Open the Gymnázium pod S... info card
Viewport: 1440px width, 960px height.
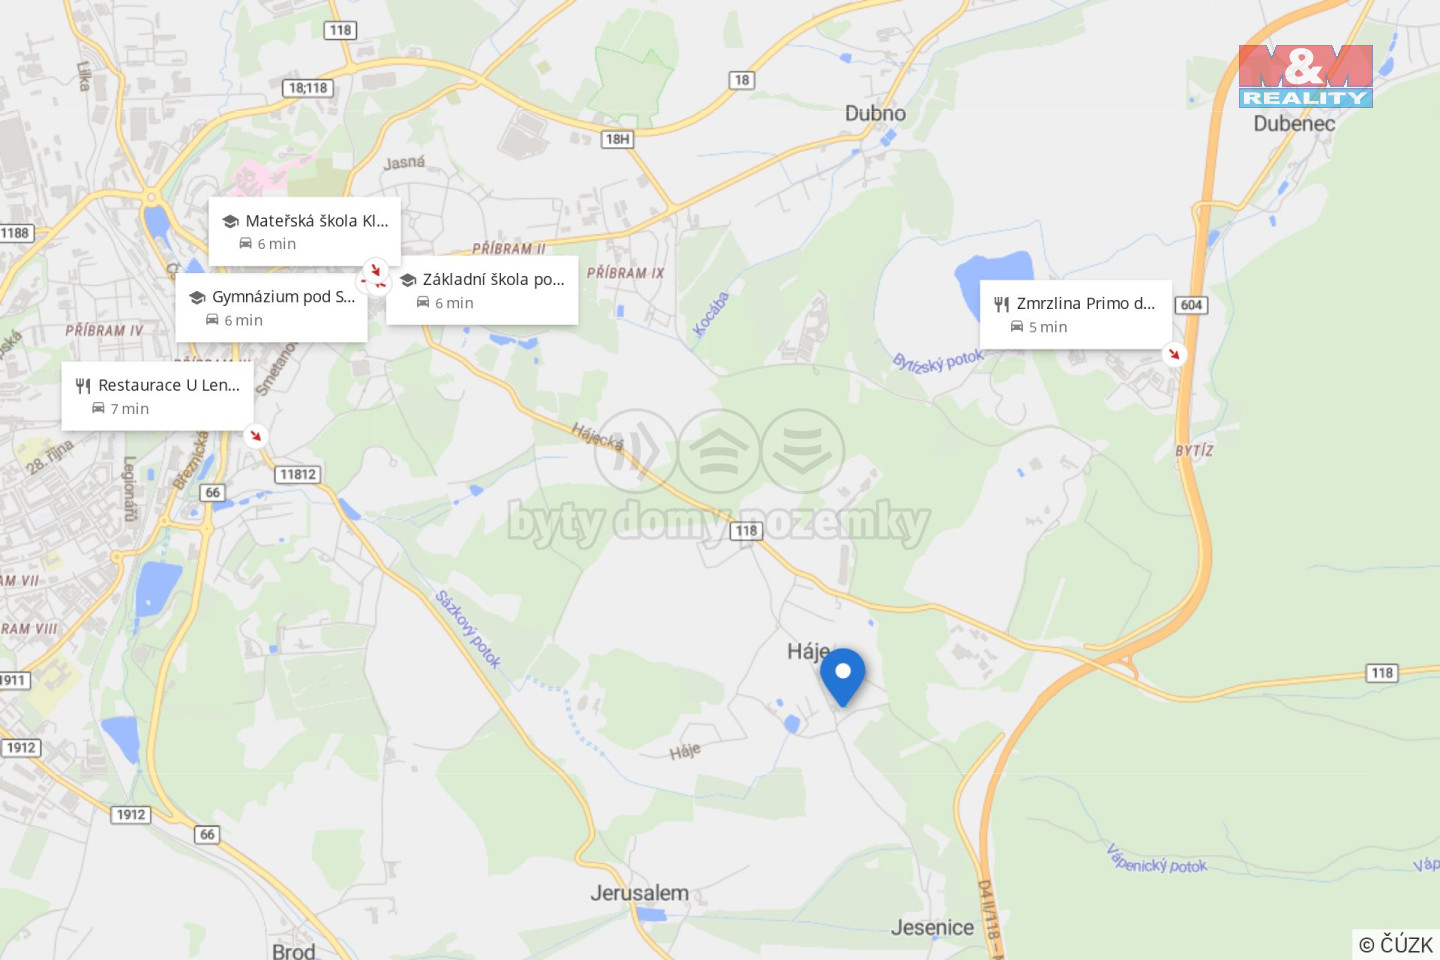pos(272,308)
